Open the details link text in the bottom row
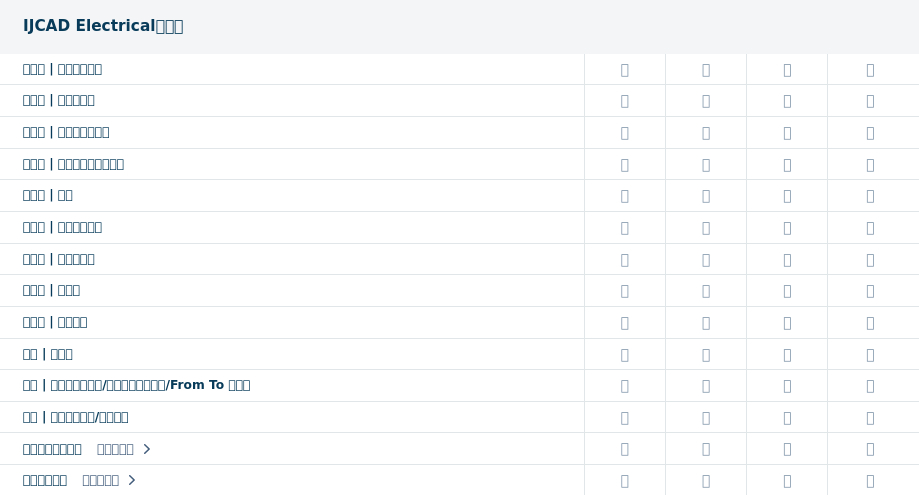 [x=100, y=481]
